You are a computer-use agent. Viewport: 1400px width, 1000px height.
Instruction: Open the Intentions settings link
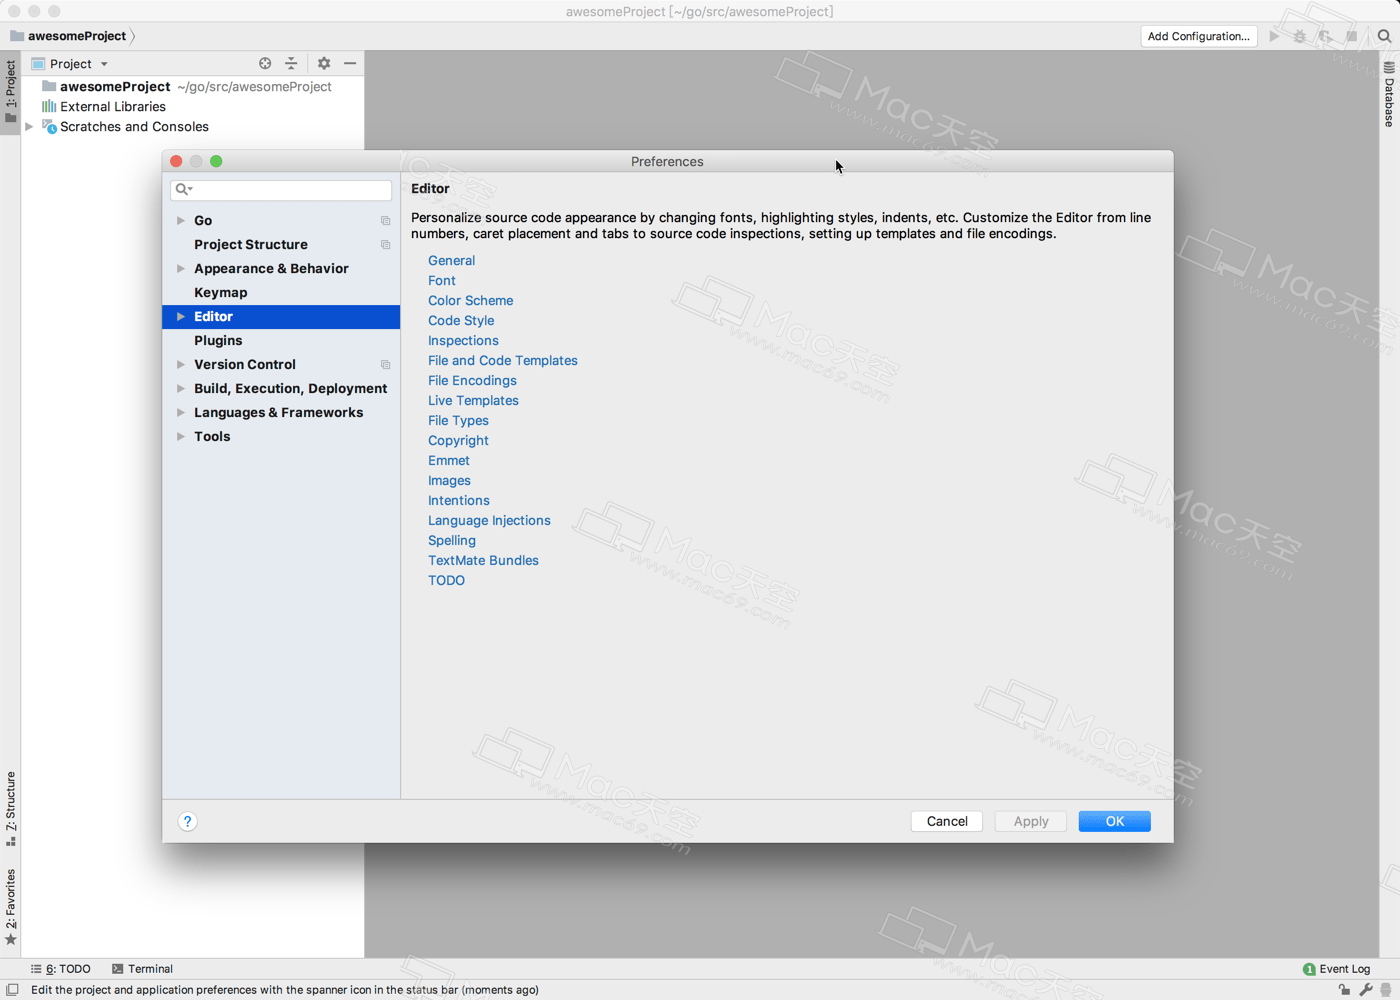point(459,500)
